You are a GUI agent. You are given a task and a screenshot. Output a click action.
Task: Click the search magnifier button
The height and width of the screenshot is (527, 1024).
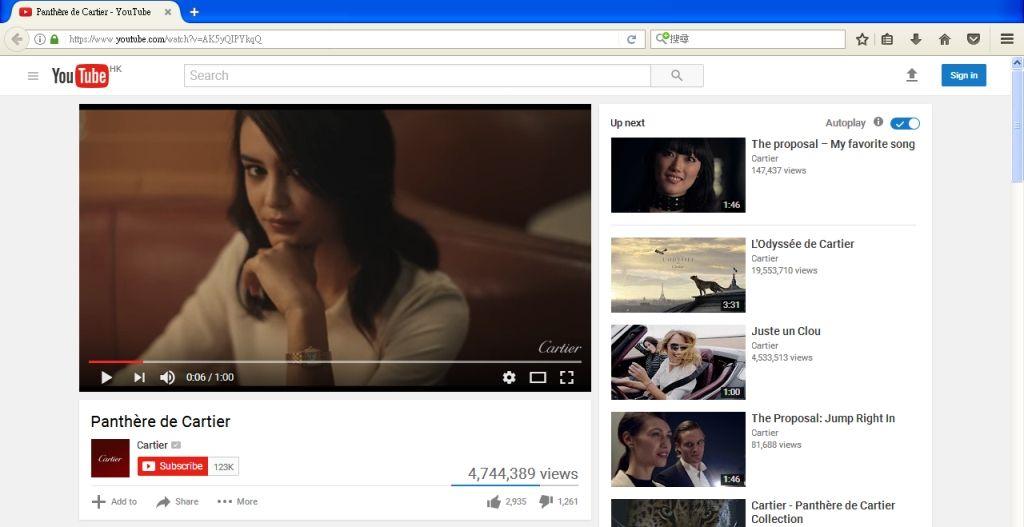(x=677, y=76)
